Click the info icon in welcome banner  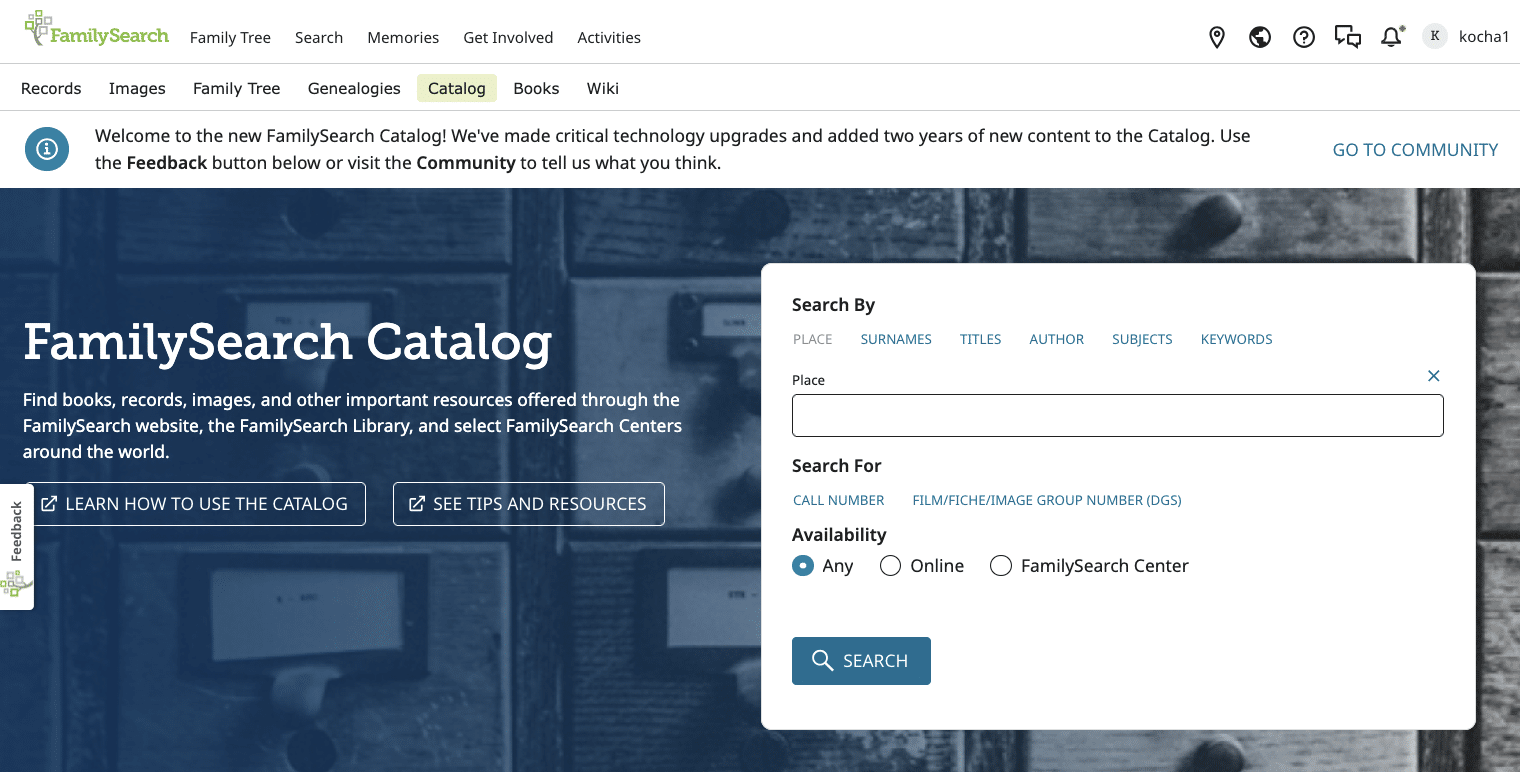point(47,149)
